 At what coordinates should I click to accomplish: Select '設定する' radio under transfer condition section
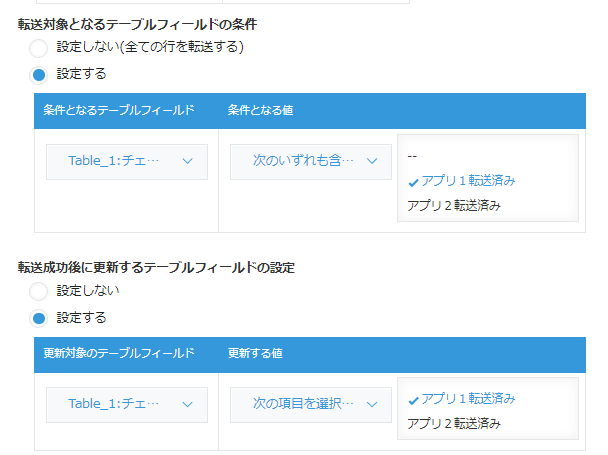(38, 74)
